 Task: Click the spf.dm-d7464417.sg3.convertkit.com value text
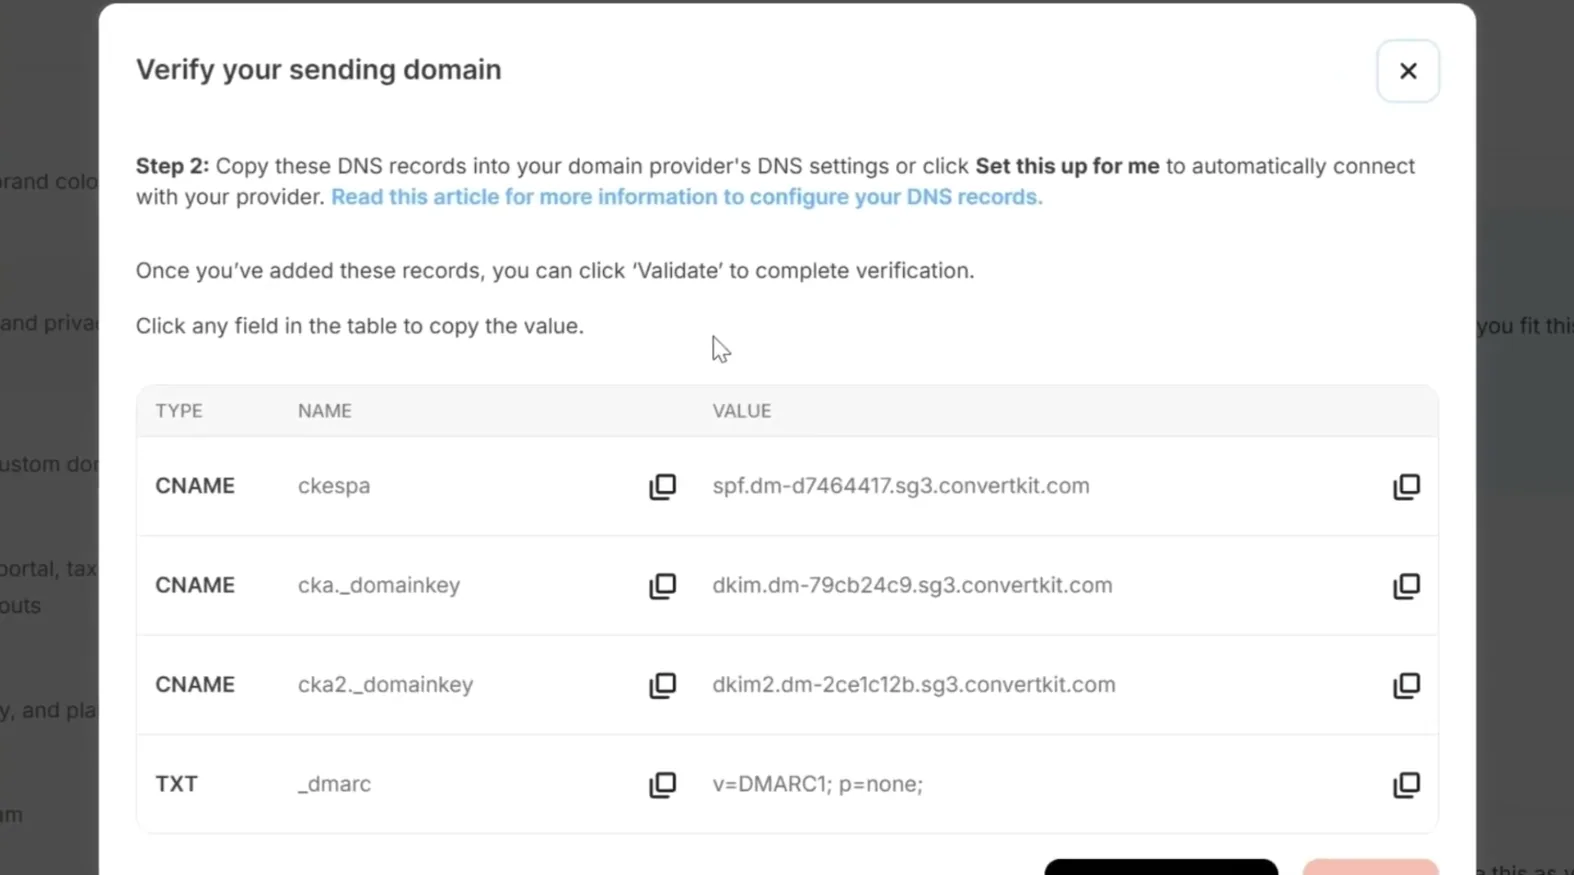point(901,486)
